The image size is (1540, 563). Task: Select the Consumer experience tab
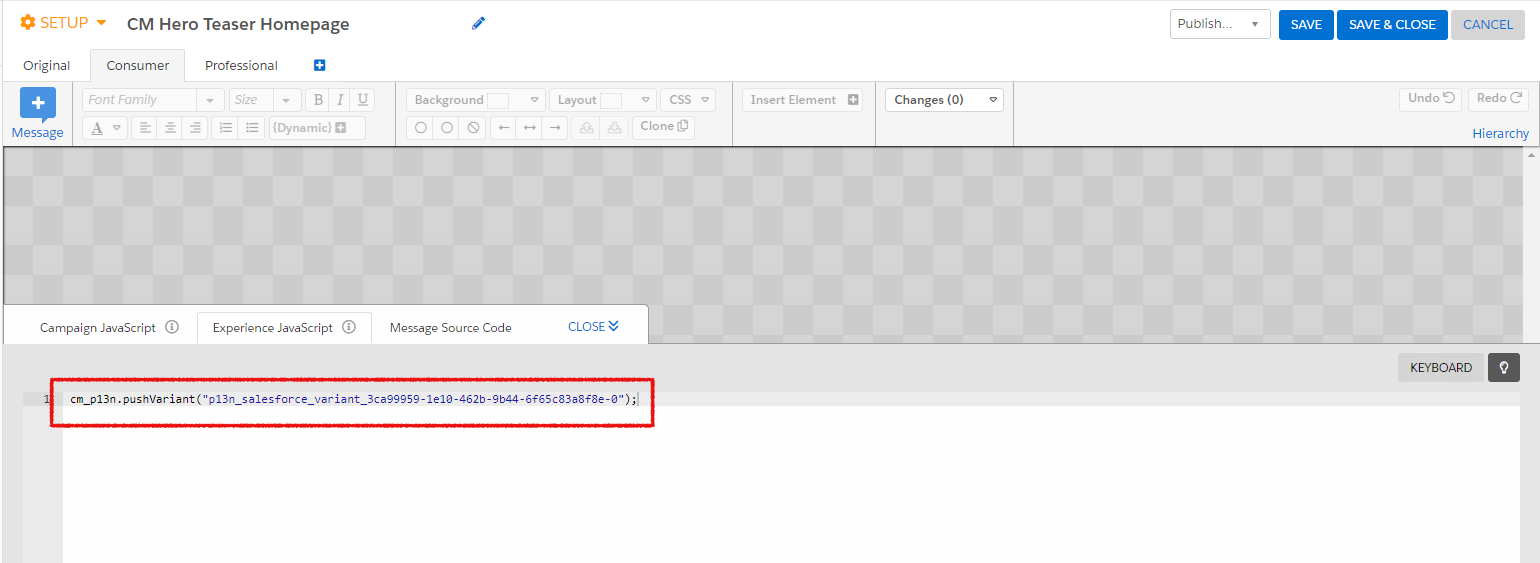click(x=138, y=65)
